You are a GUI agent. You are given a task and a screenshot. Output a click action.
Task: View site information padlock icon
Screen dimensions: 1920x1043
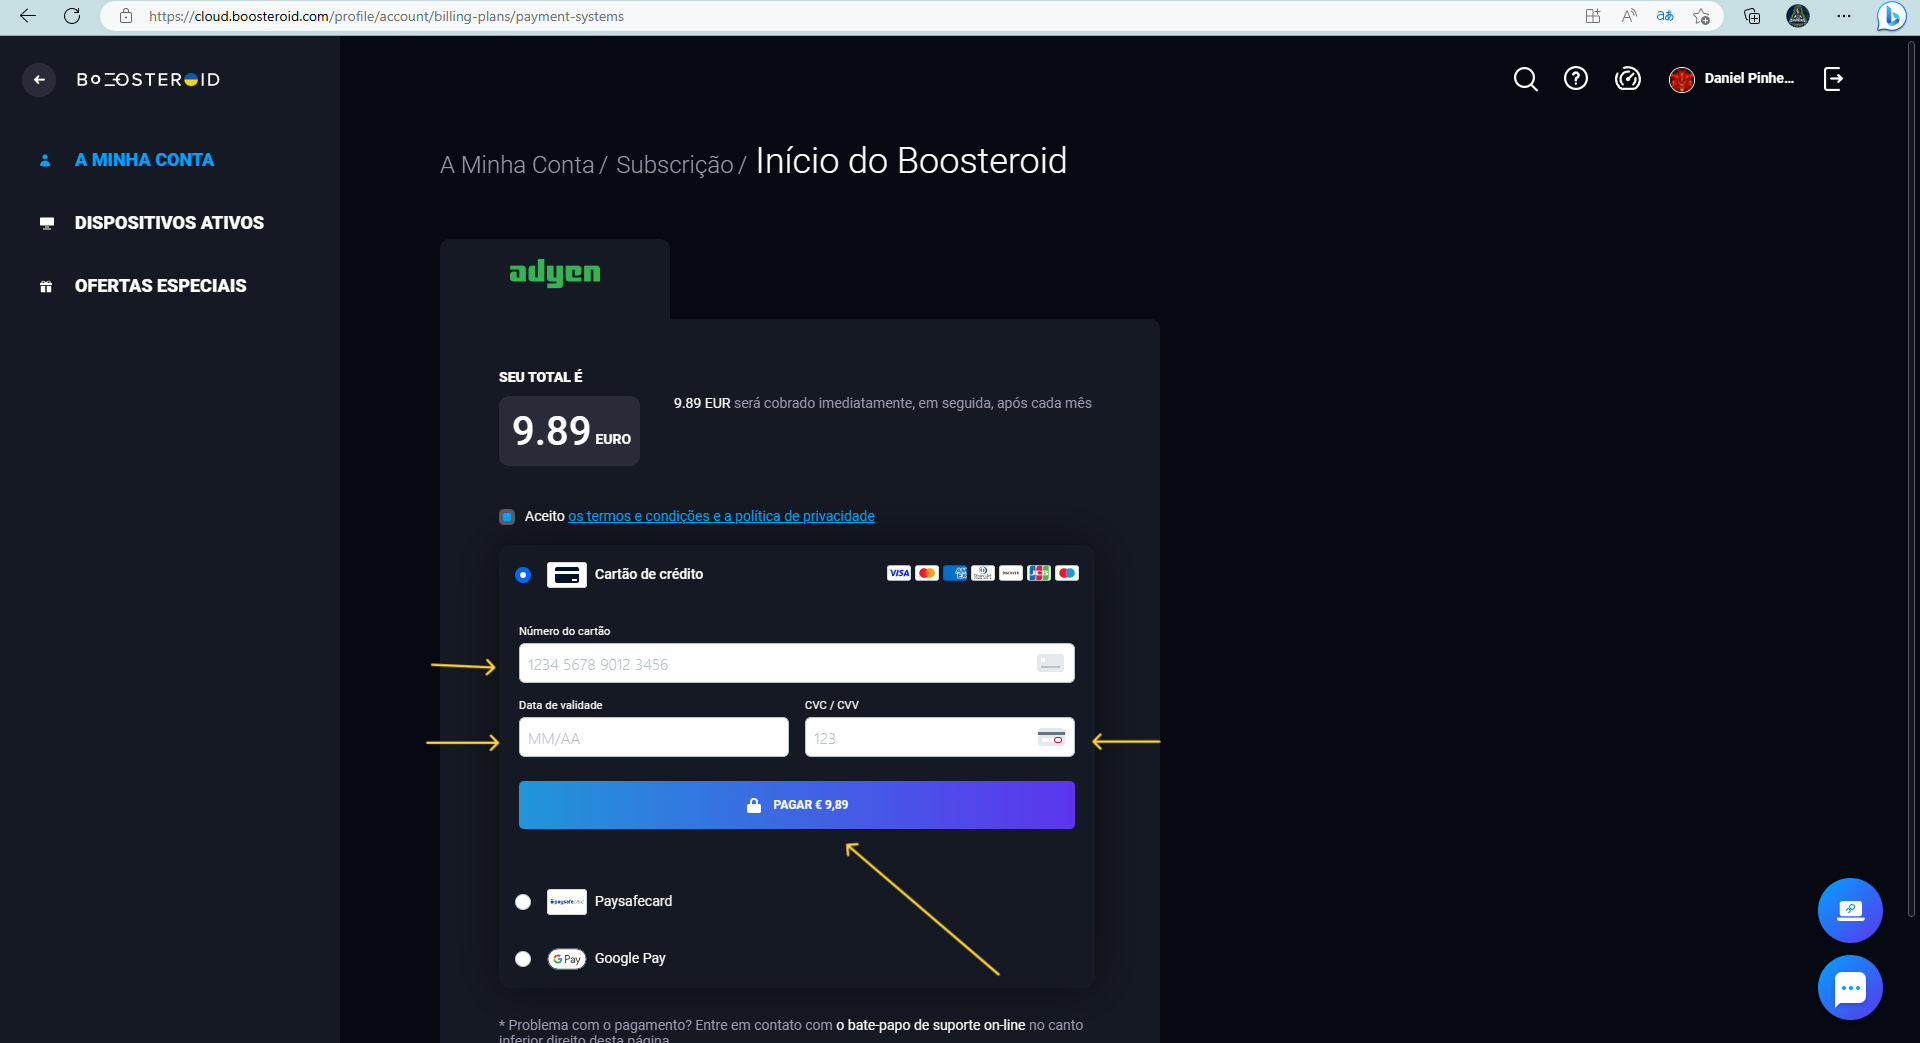click(126, 16)
